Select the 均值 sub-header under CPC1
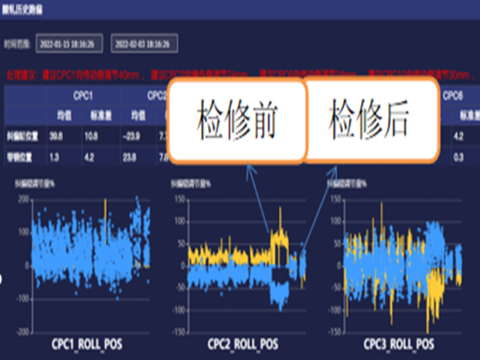The width and height of the screenshot is (480, 360). 64,116
